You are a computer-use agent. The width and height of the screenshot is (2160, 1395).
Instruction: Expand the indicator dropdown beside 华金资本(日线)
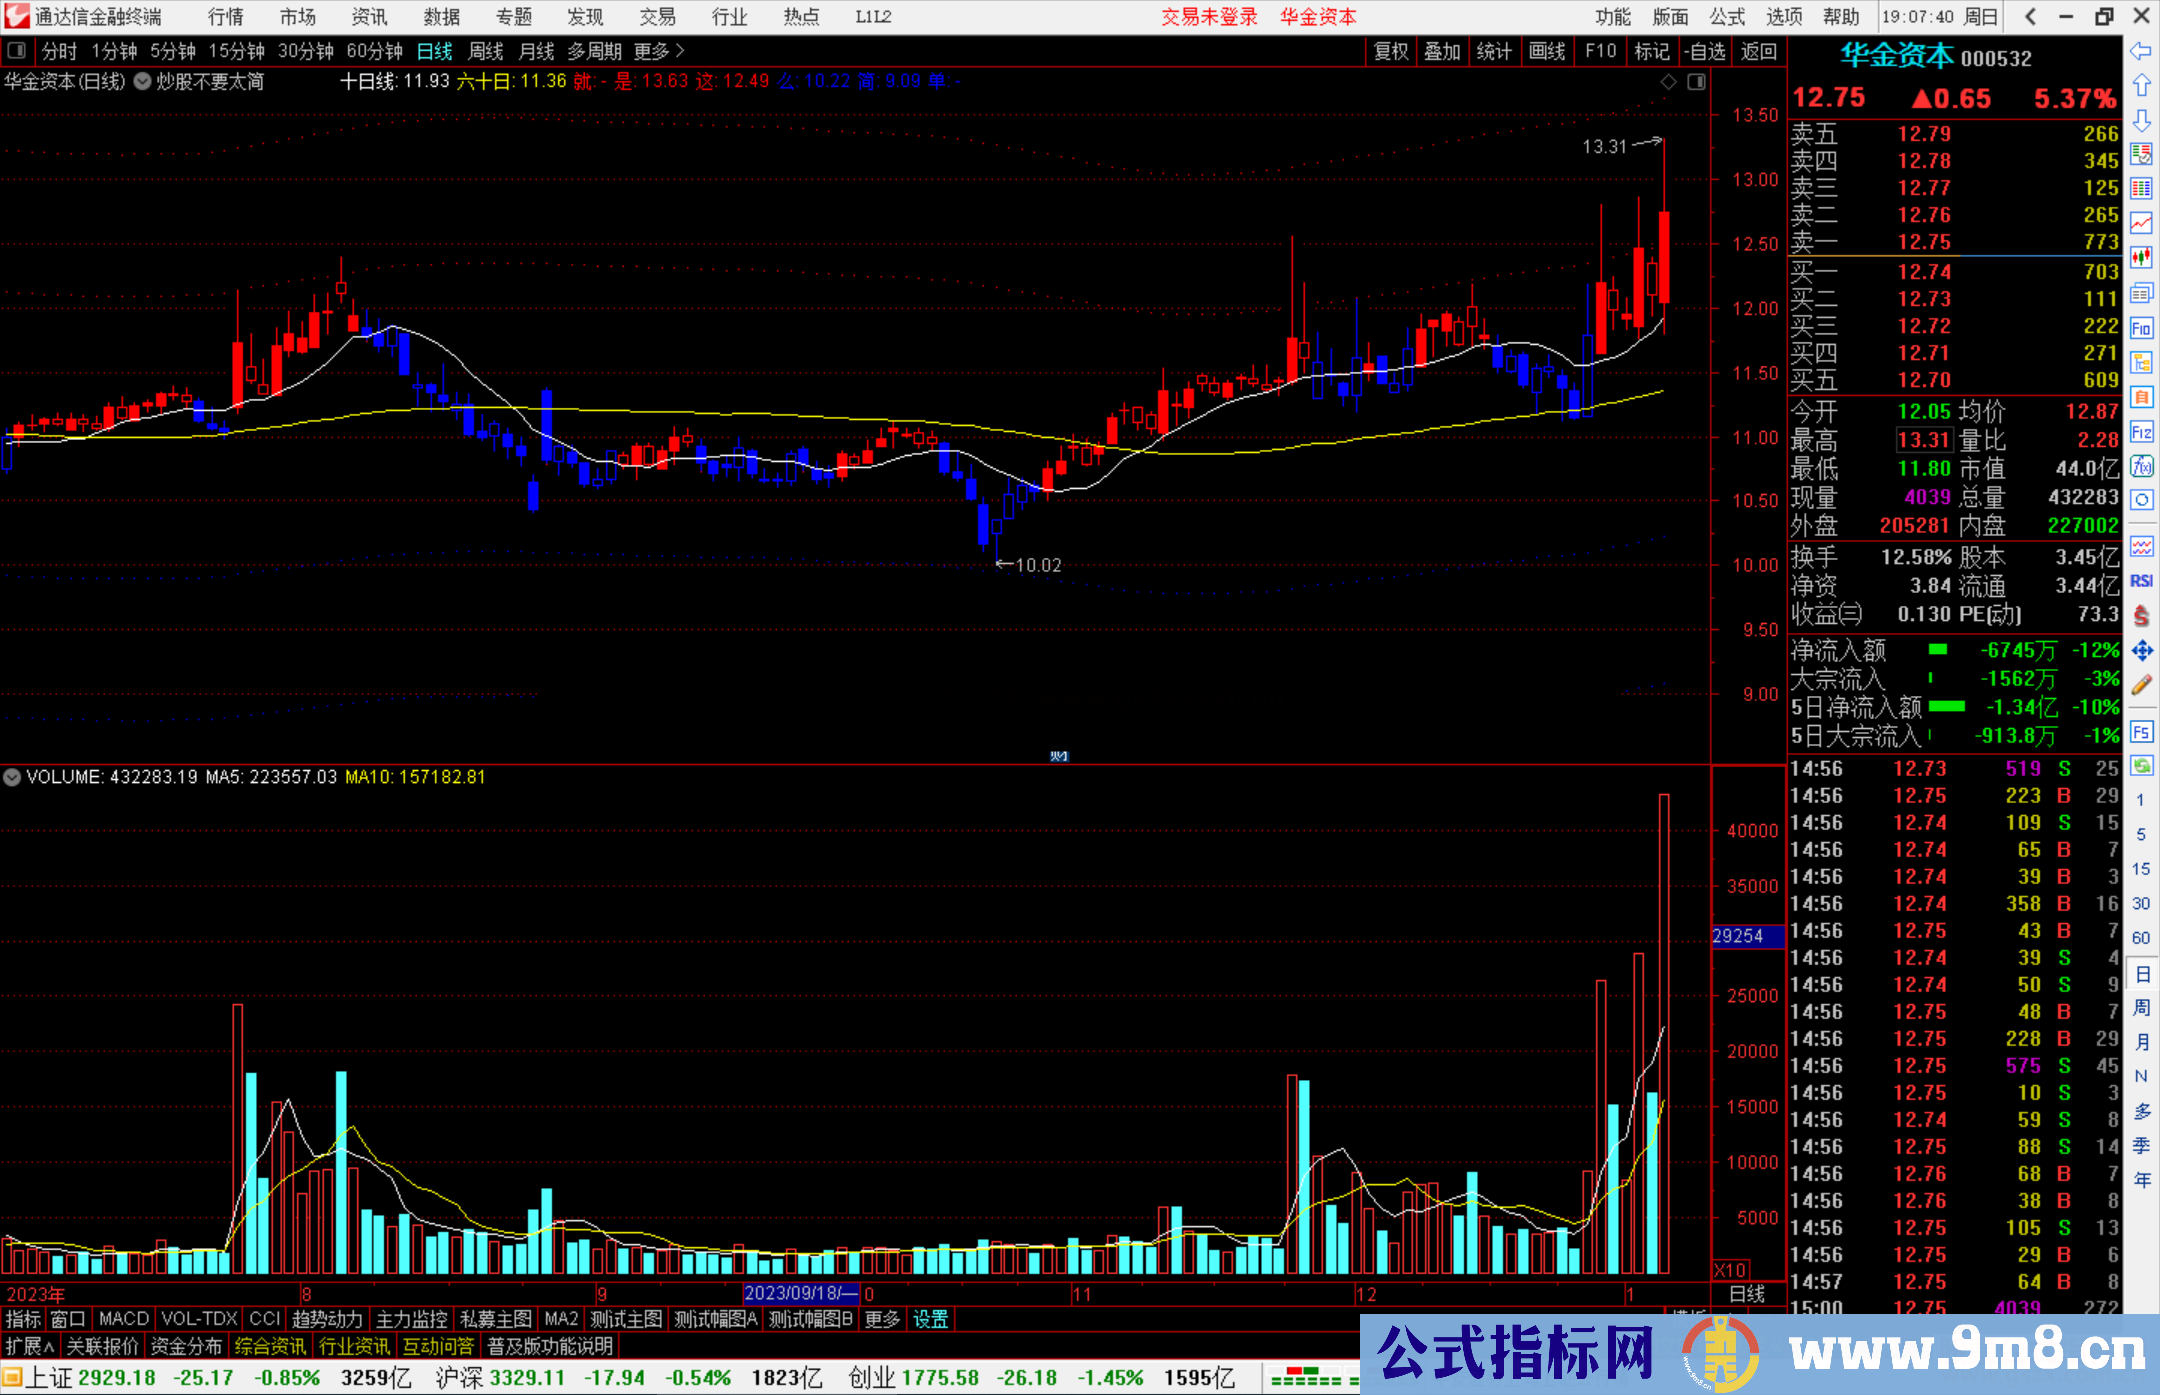142,82
